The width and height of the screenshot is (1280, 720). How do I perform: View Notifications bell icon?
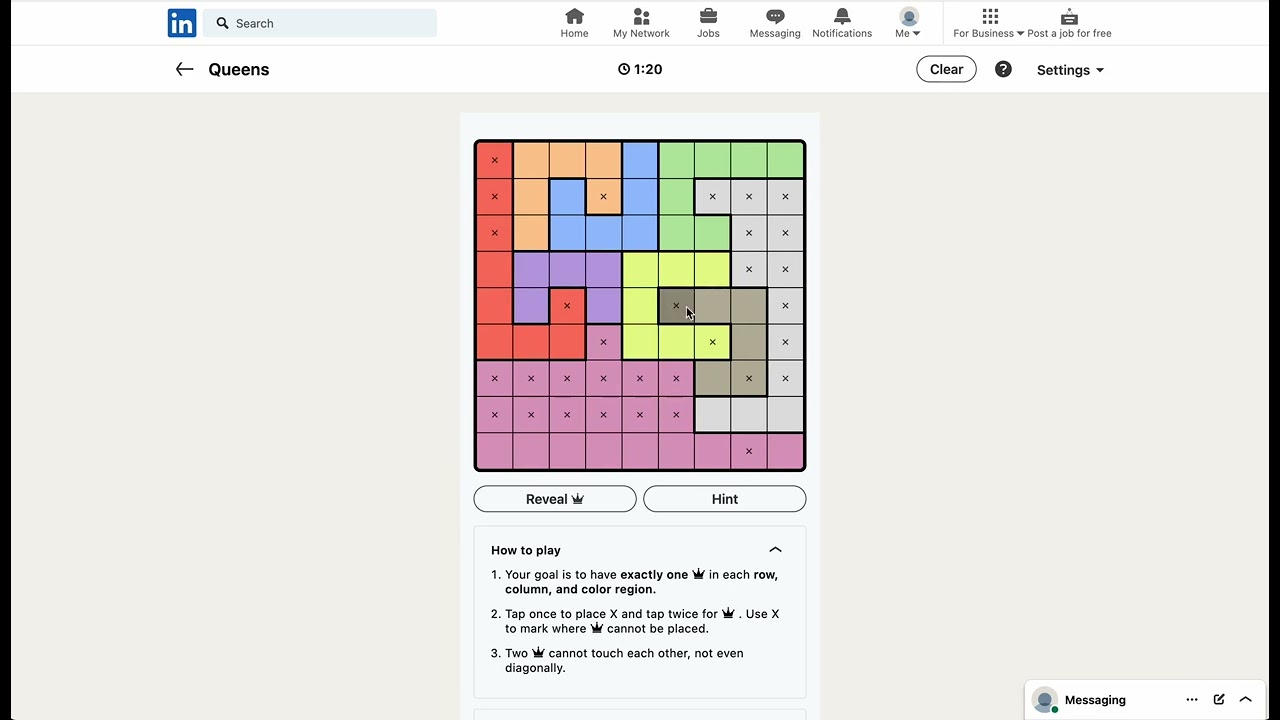click(x=842, y=16)
